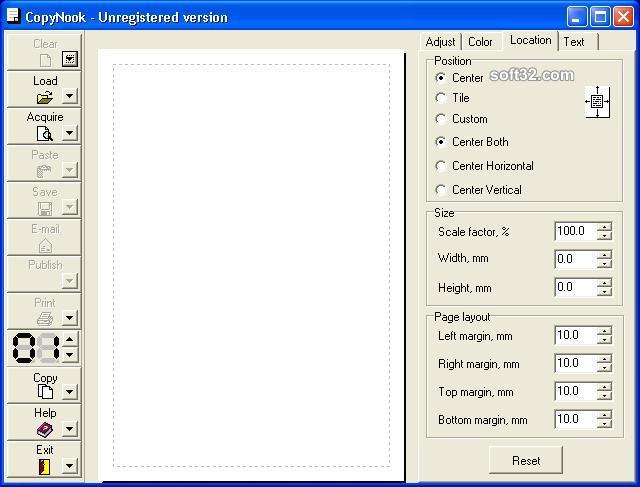This screenshot has width=640, height=487.
Task: Click the Acquire scan-document icon
Action: (44, 133)
